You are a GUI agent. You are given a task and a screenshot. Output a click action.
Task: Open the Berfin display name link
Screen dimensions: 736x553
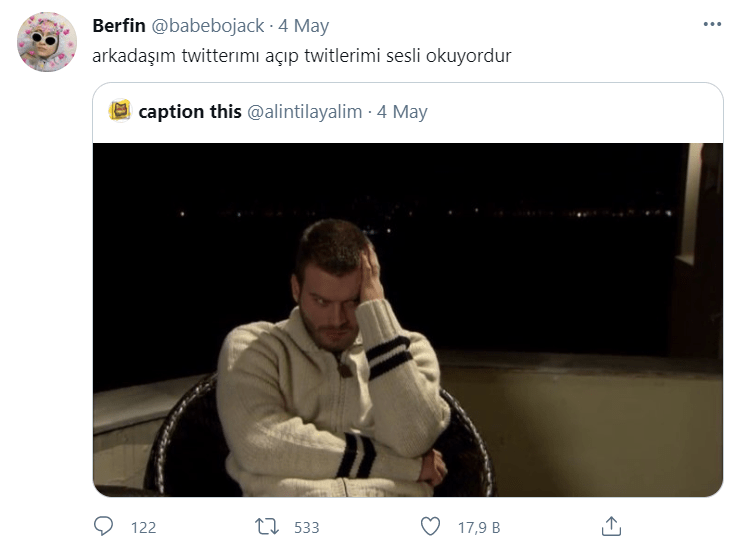119,25
